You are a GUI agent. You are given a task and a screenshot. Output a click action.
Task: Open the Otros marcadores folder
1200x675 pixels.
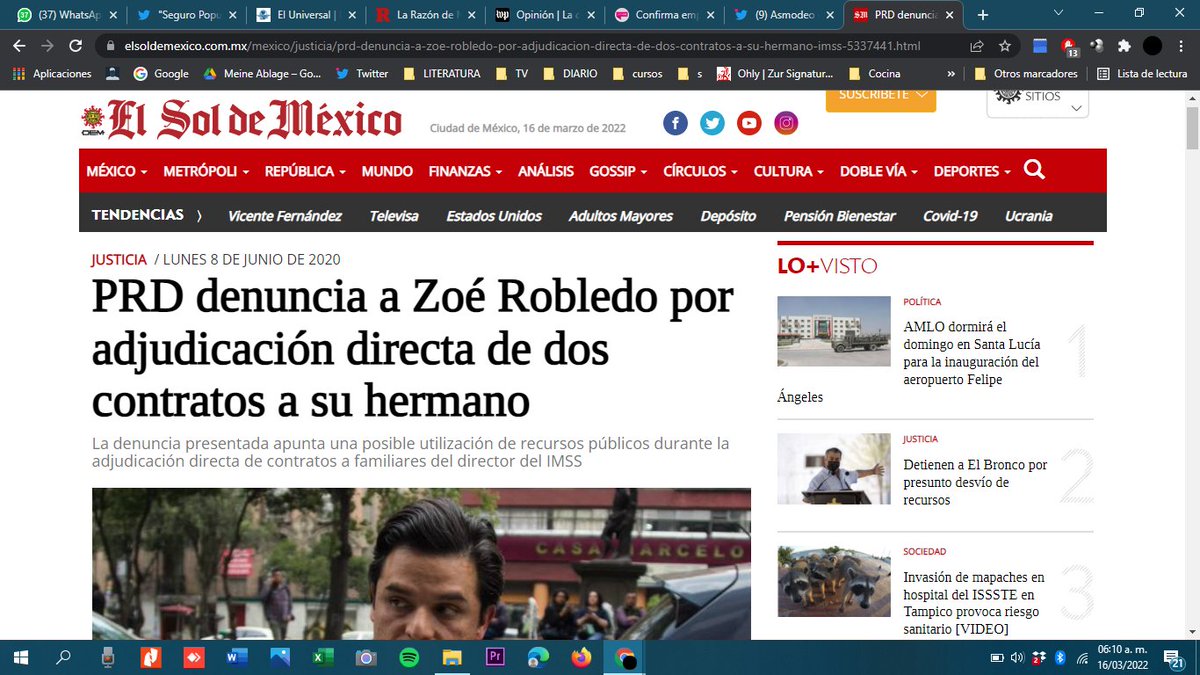(1025, 73)
